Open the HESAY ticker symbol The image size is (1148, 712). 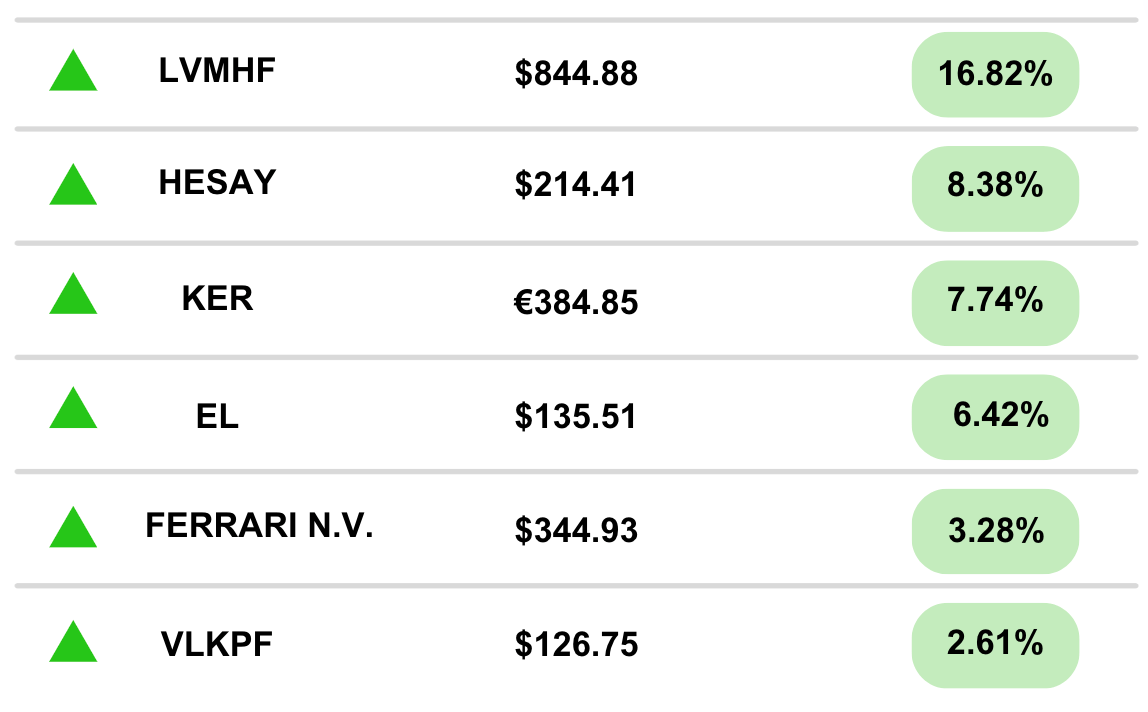217,182
